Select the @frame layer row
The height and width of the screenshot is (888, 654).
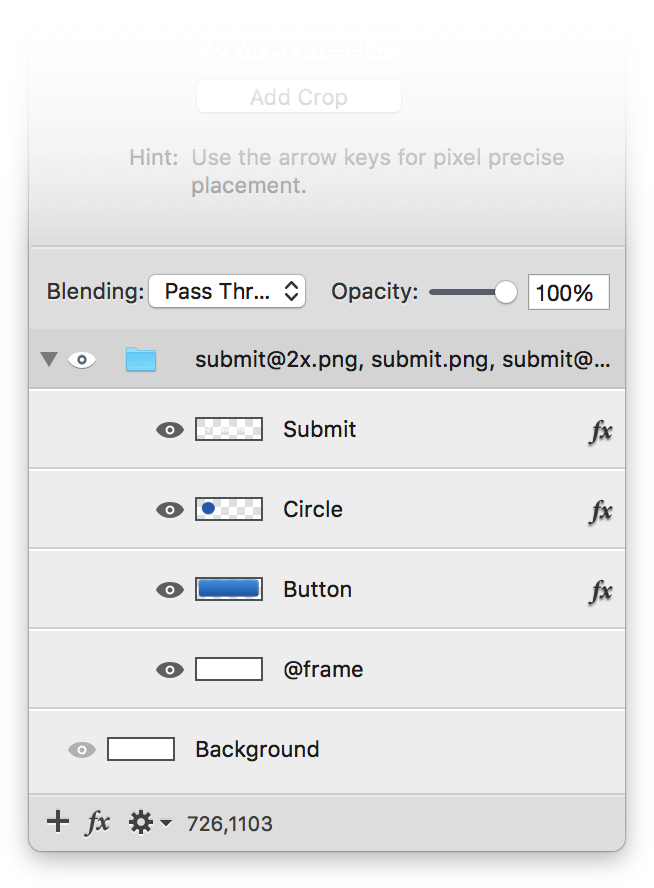pos(327,669)
